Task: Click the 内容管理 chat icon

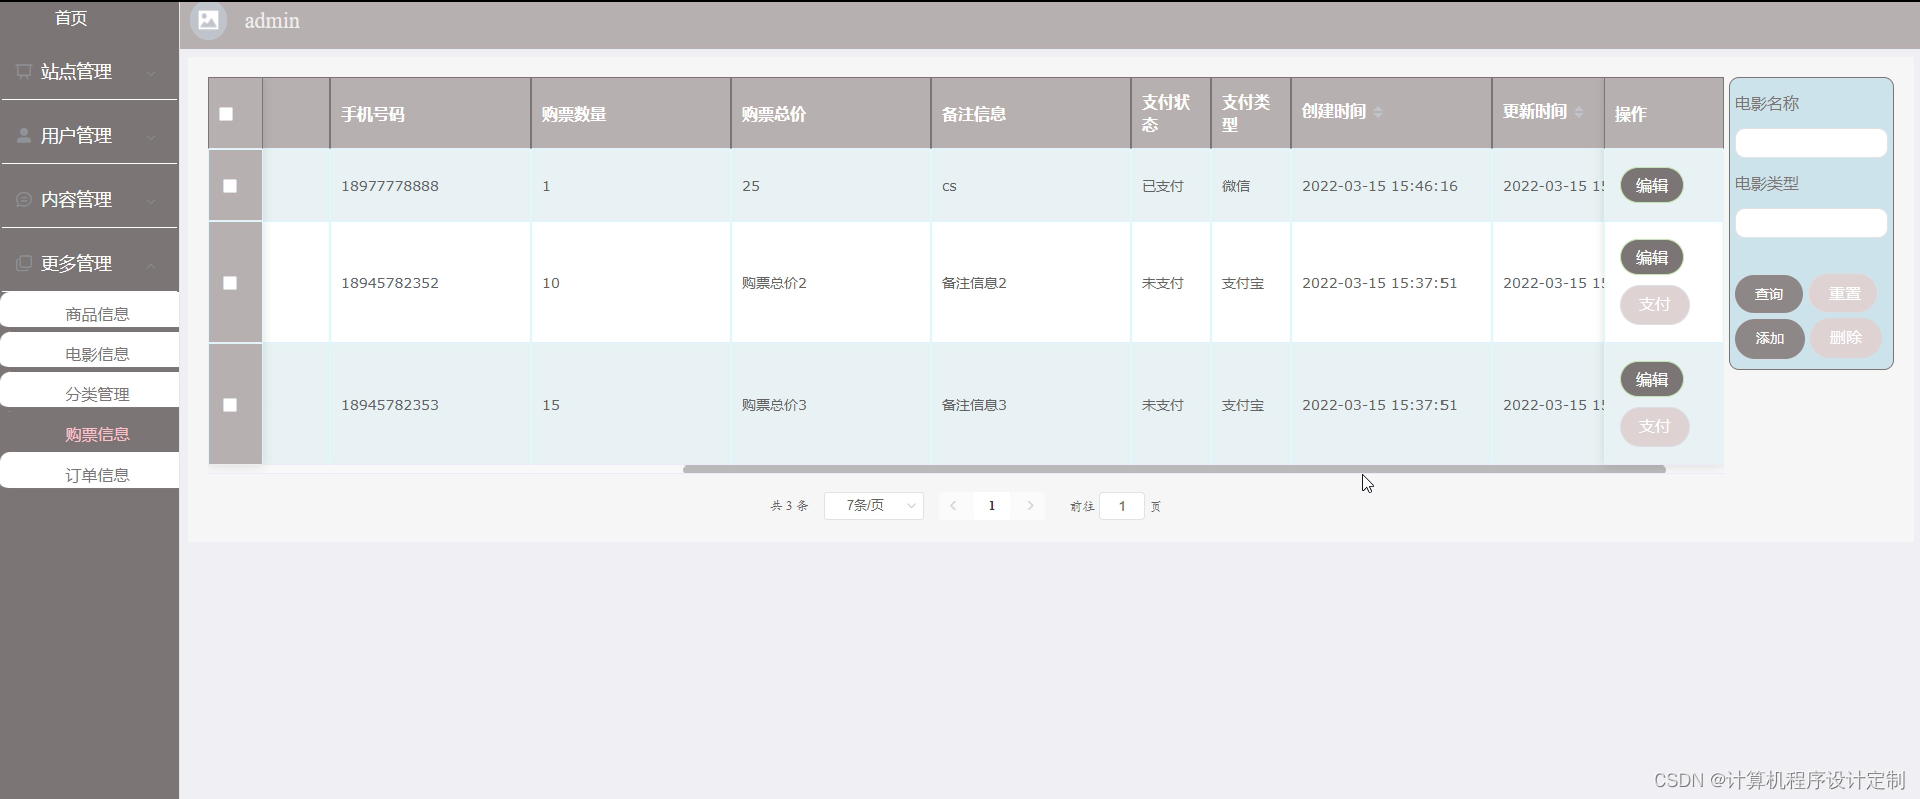Action: tap(24, 199)
